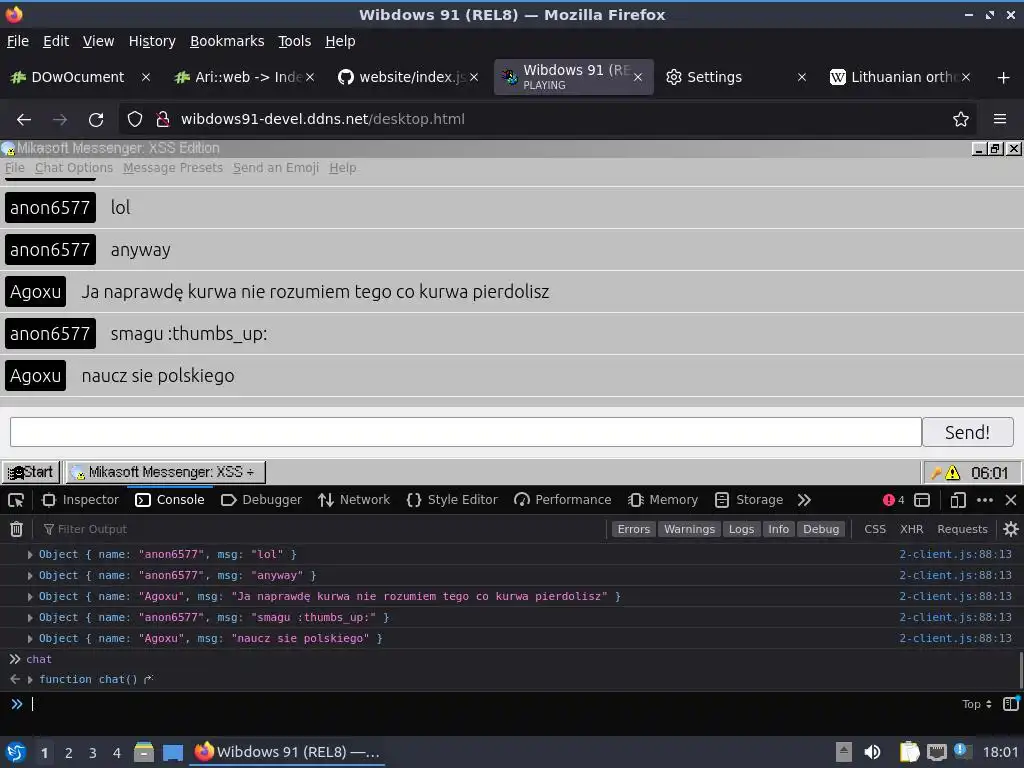Click the Wibdows Start button
Screen dimensions: 1024x768
tap(31, 472)
